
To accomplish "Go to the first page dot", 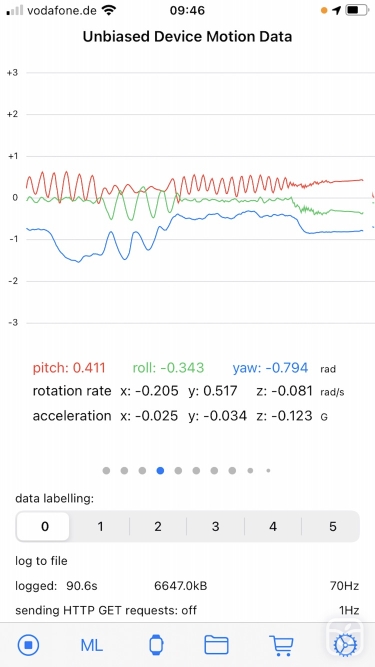I will click(106, 470).
